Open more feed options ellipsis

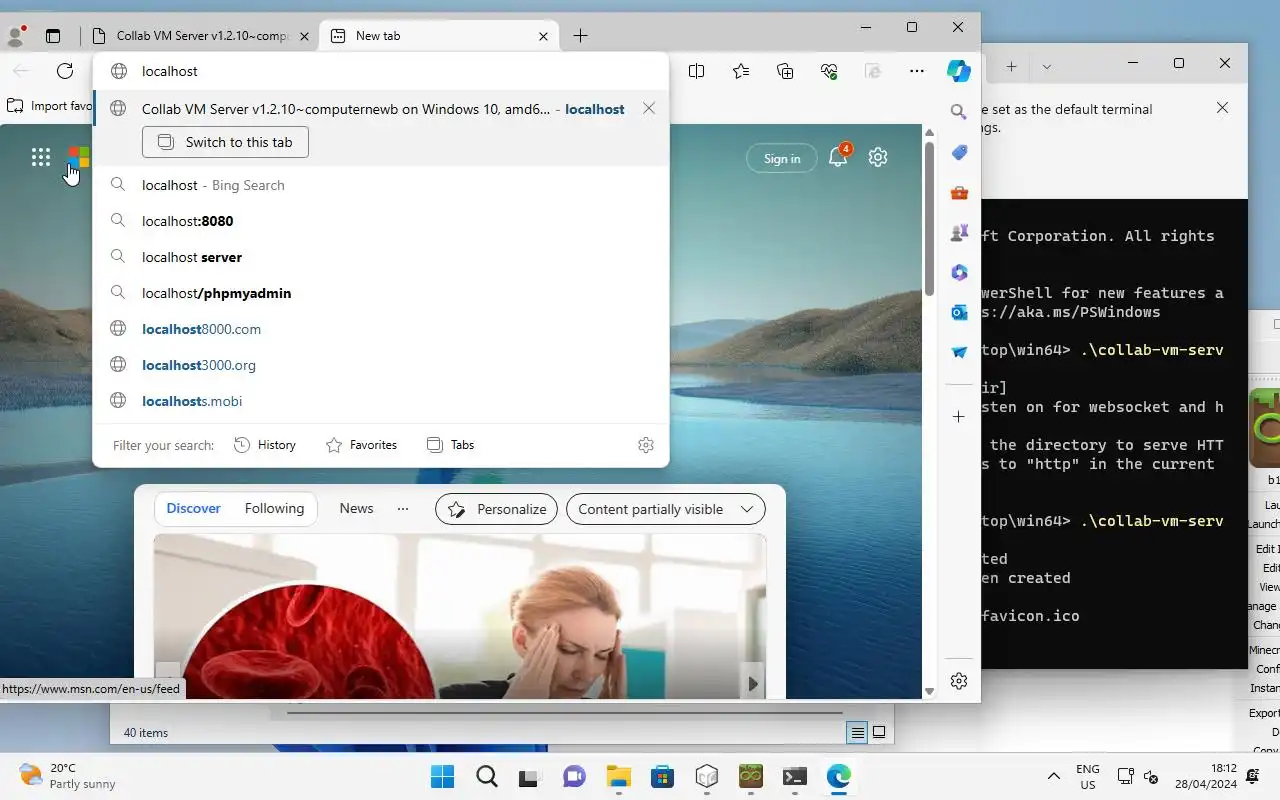[403, 509]
